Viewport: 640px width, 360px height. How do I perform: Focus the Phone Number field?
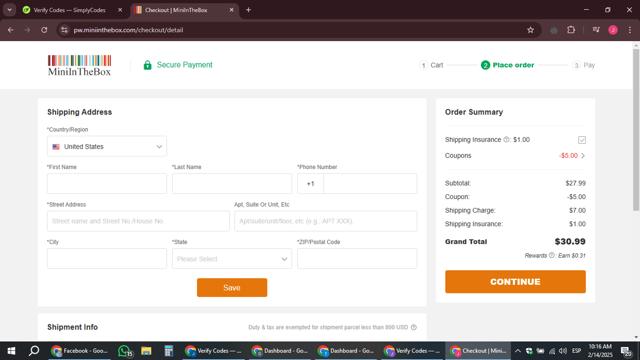[370, 184]
